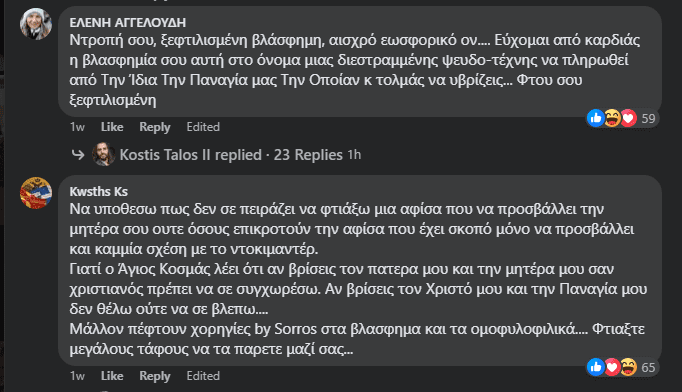Reply to ΕΛΕΝΗ ΑΓΓΕΛΟΥΔΗ's comment
682x392 pixels.
click(x=154, y=127)
